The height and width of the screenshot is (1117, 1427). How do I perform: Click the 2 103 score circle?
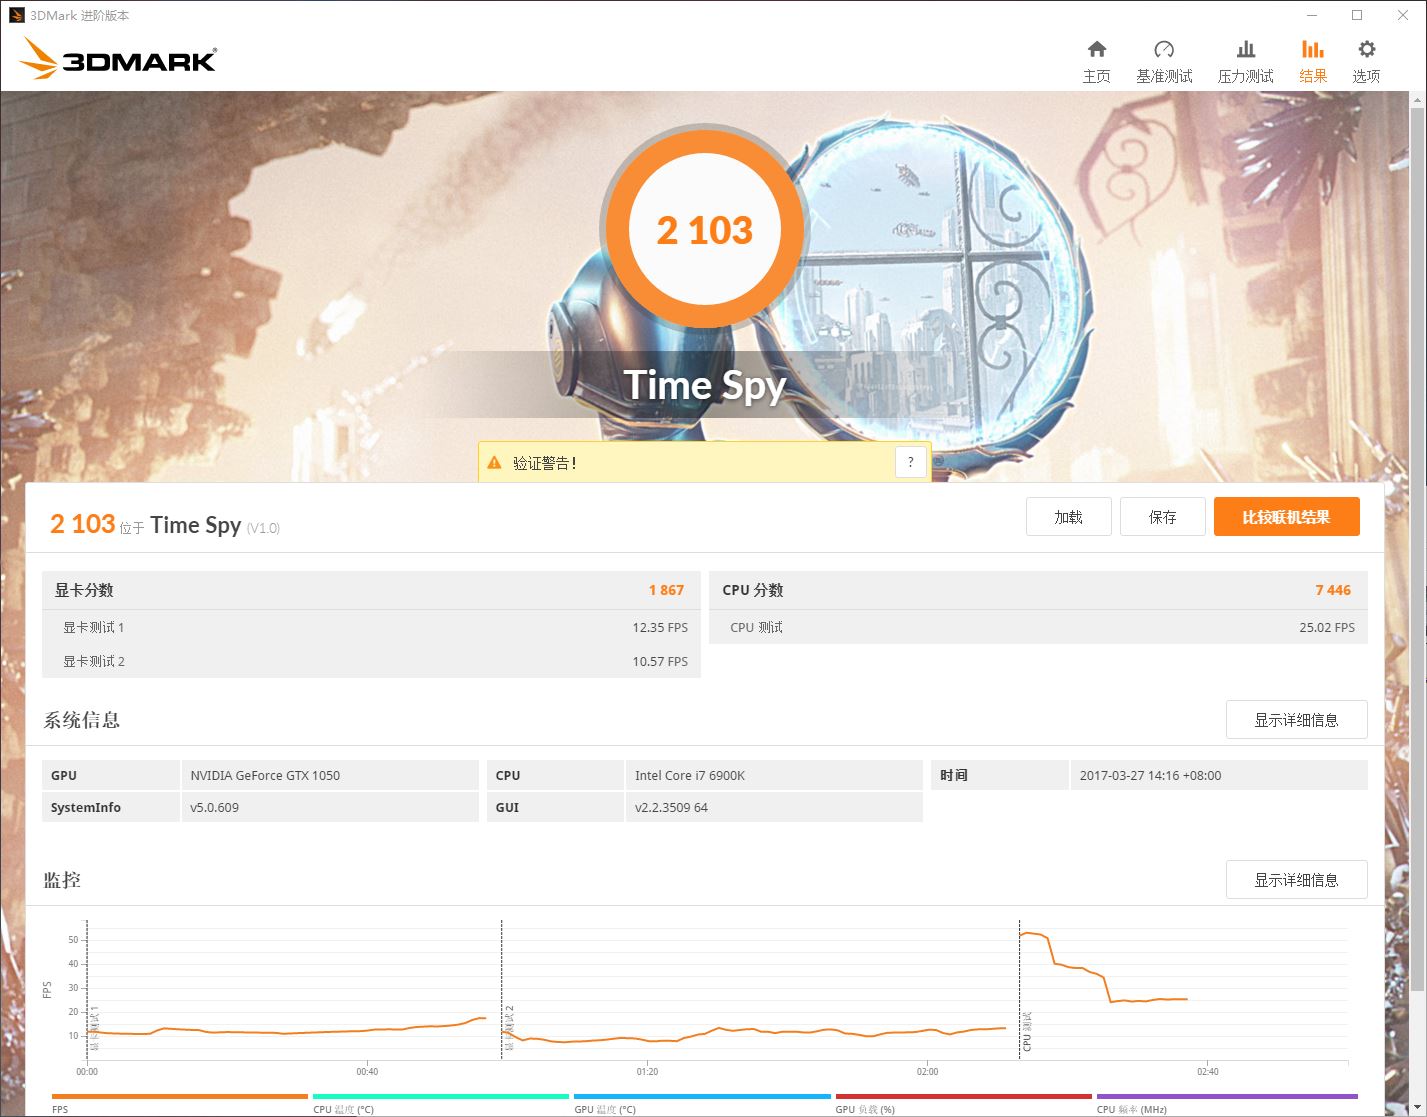point(704,230)
